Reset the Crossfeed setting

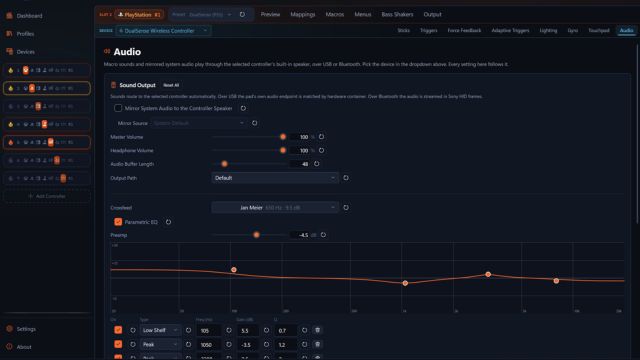point(346,207)
